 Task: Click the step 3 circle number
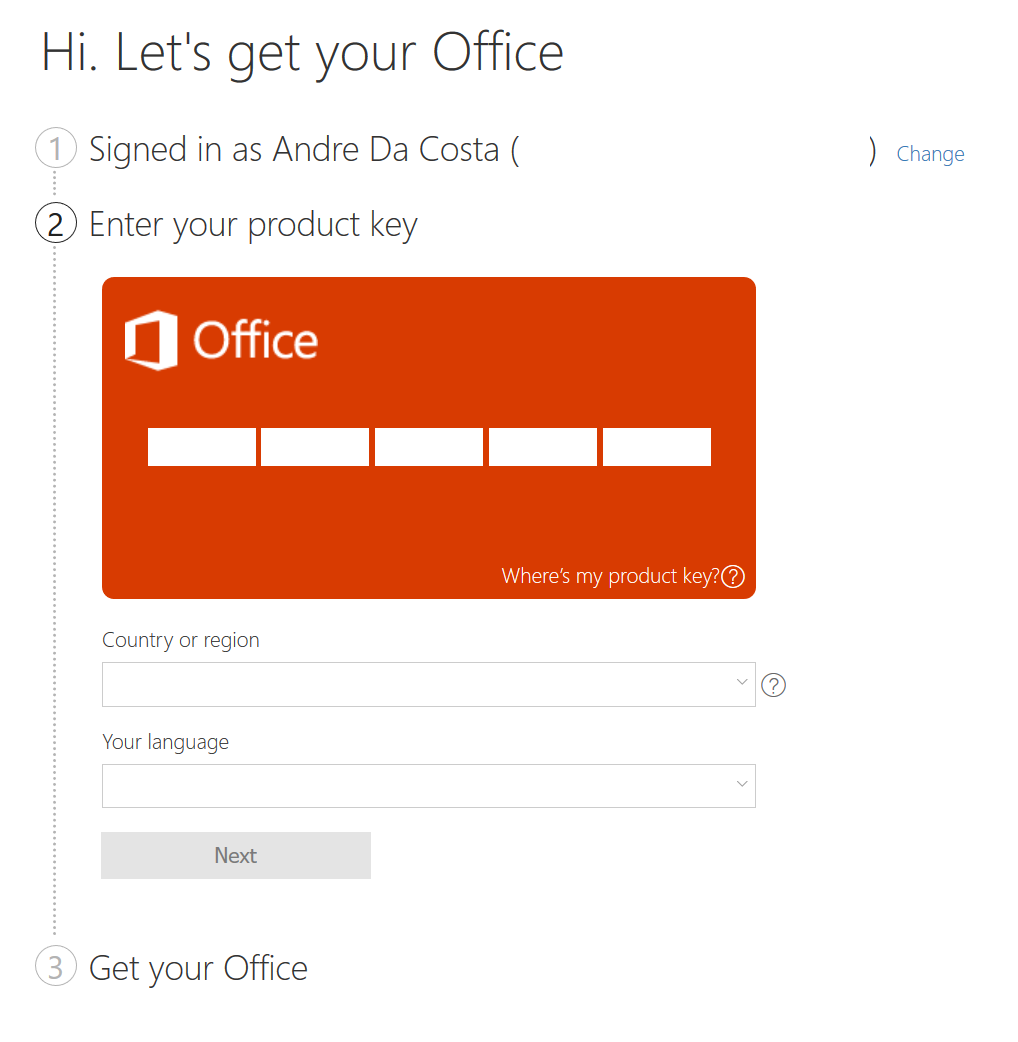pyautogui.click(x=56, y=966)
